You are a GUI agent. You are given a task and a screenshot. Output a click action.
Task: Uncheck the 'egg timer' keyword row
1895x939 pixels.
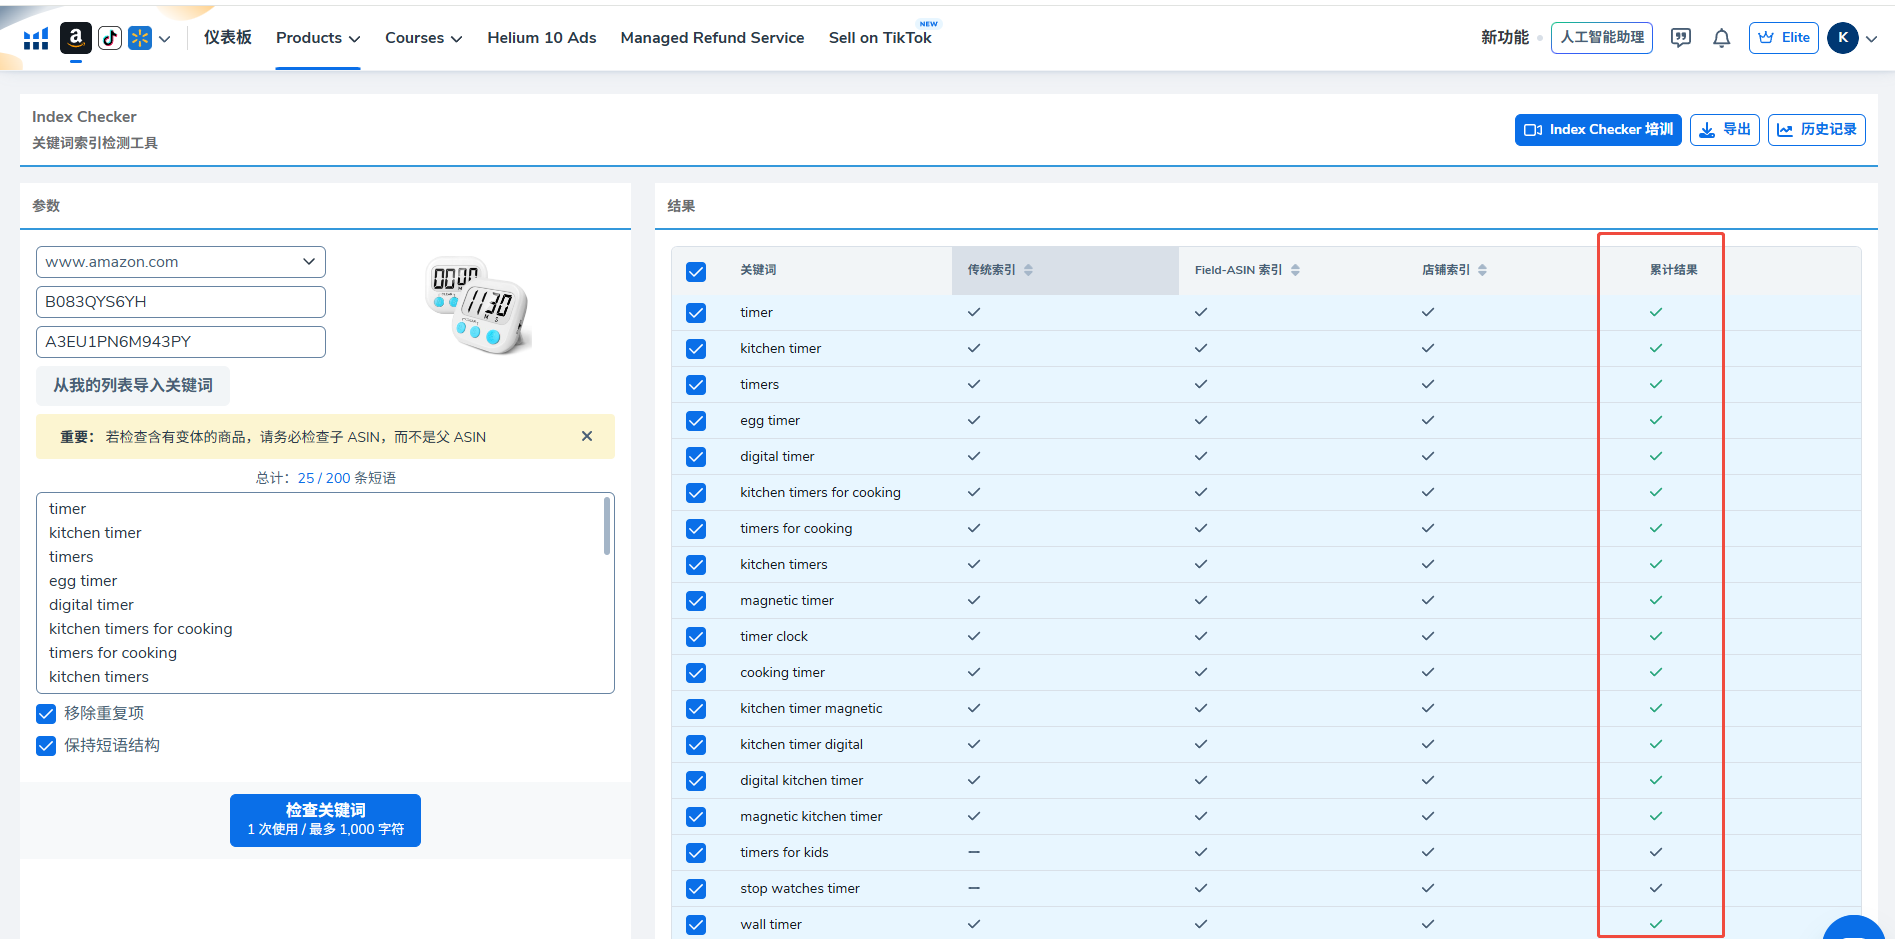[696, 421]
